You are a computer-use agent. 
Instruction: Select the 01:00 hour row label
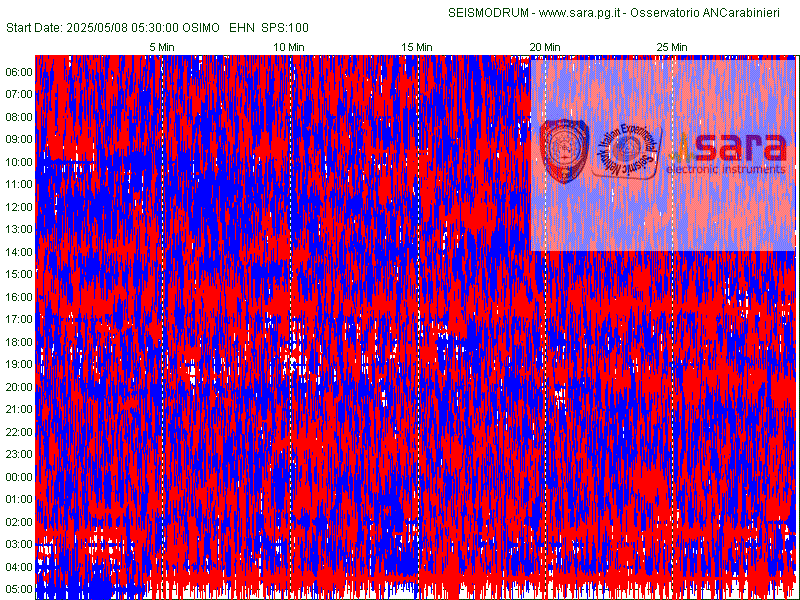(19, 499)
